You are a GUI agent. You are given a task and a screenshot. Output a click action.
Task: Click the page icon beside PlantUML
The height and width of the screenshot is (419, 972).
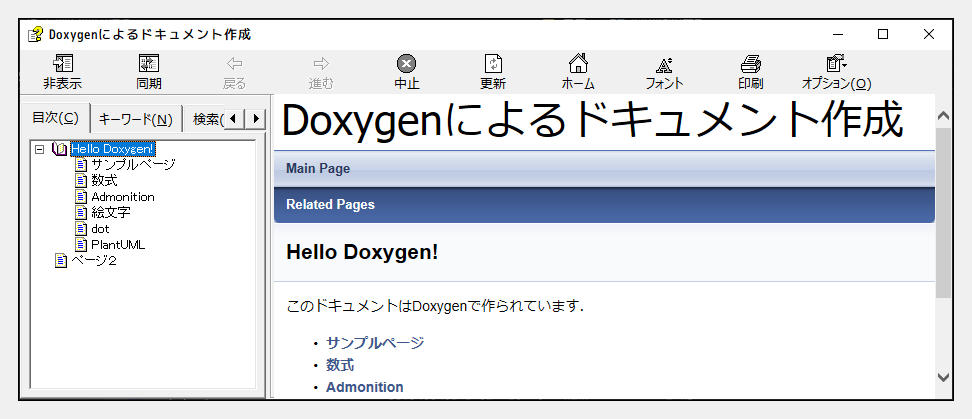point(81,245)
